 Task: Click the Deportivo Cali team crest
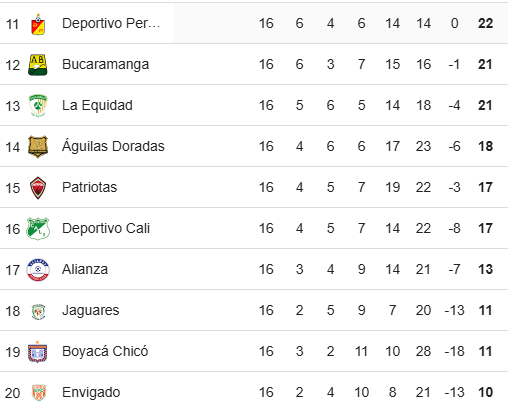tap(38, 229)
